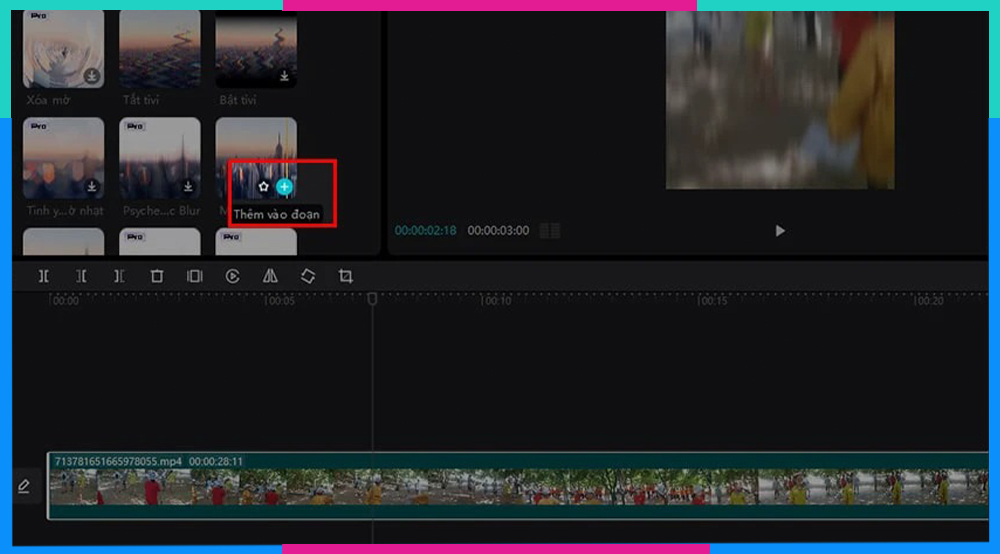Click the pencil icon beside video track
Screen dimensions: 1000x554
[x=24, y=486]
